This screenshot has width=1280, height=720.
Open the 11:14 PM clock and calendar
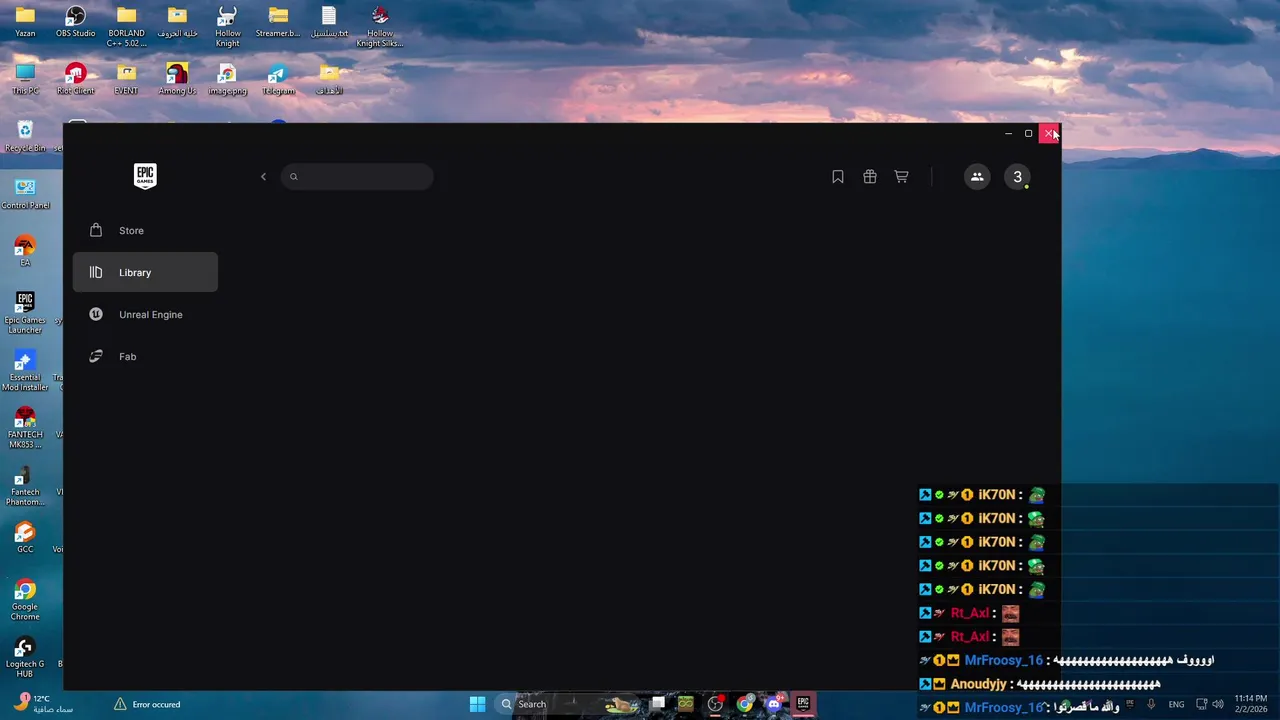pyautogui.click(x=1251, y=704)
